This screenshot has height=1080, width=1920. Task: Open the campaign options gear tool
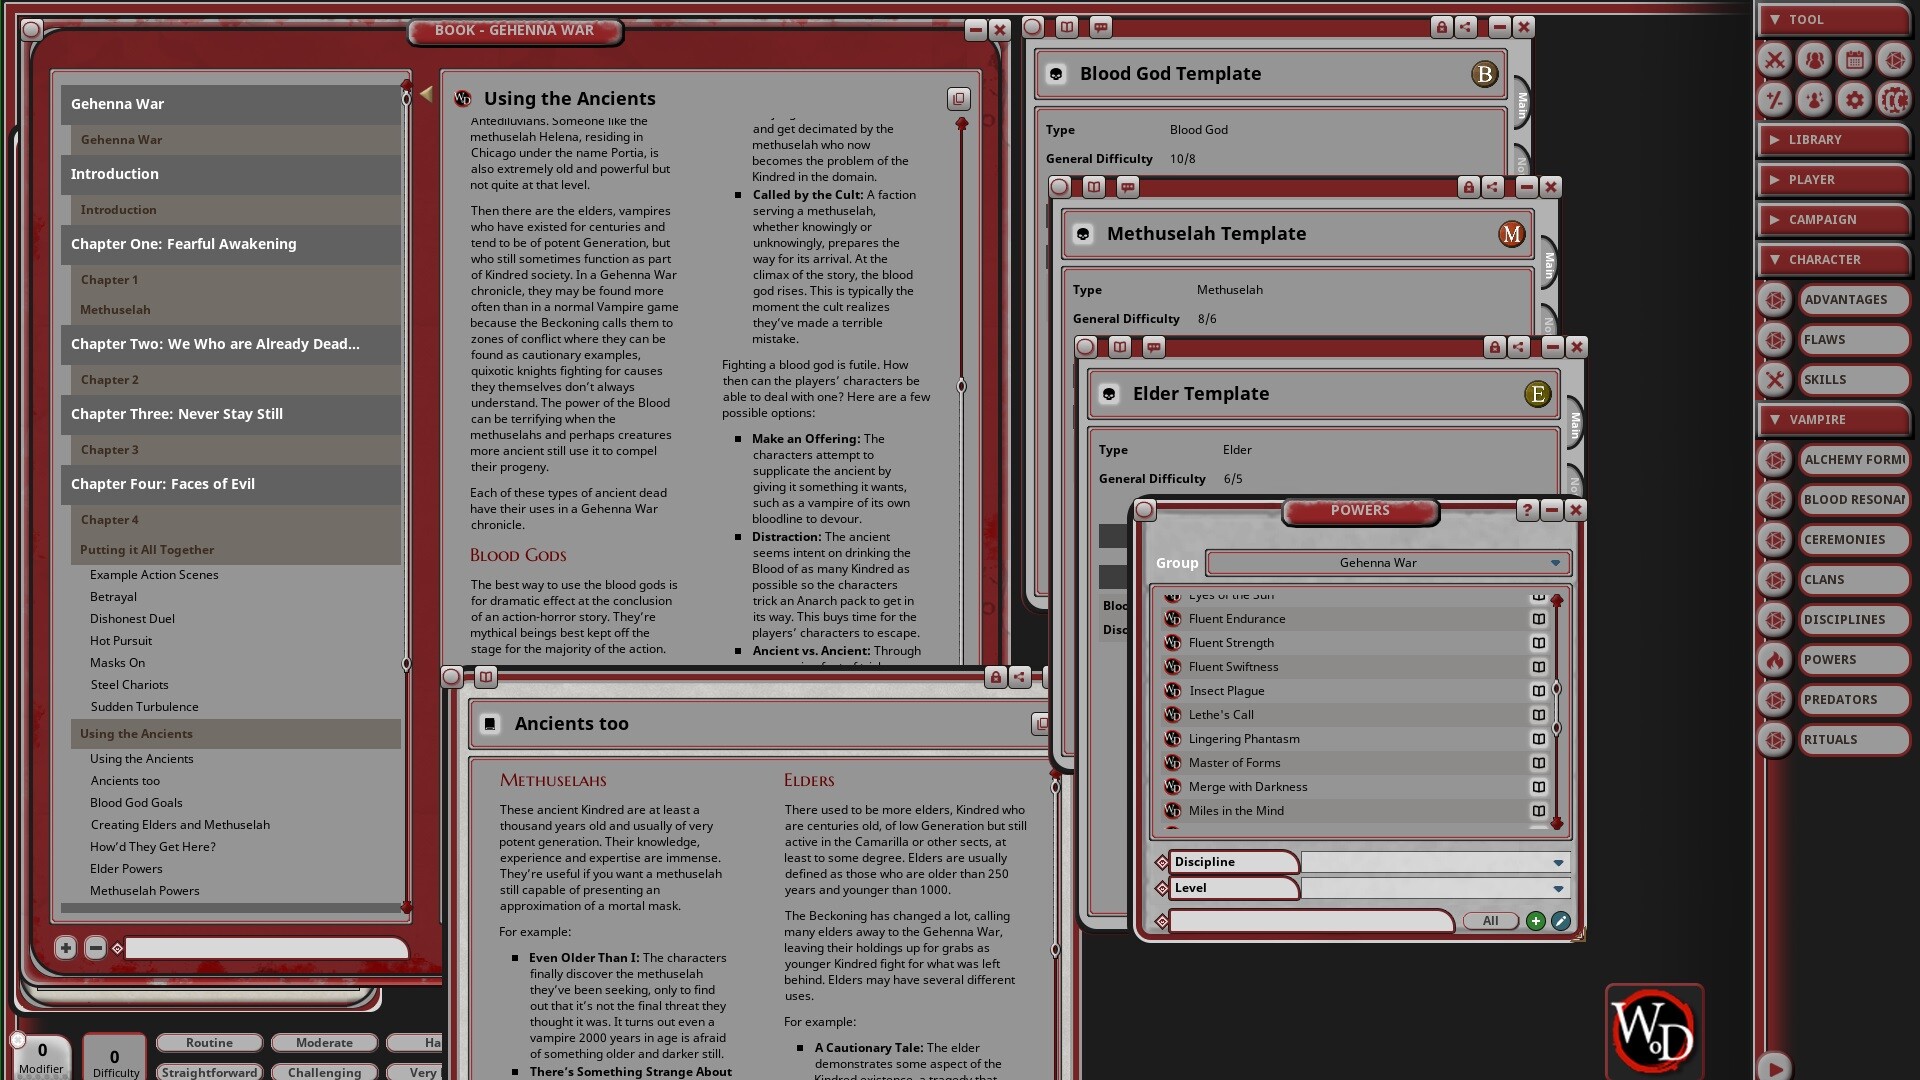click(x=1855, y=100)
